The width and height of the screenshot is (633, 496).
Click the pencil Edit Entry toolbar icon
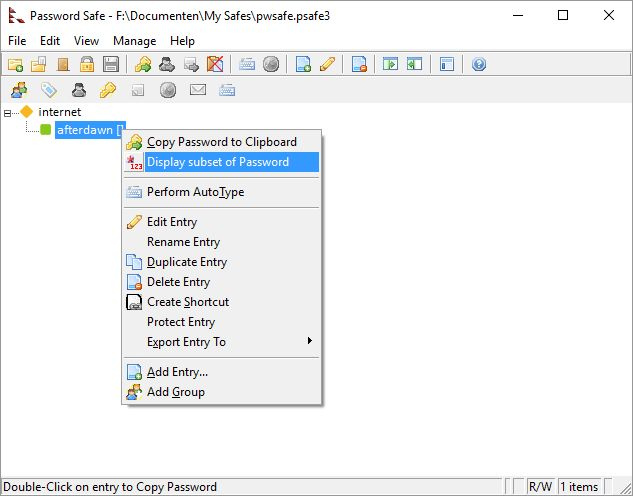(327, 65)
